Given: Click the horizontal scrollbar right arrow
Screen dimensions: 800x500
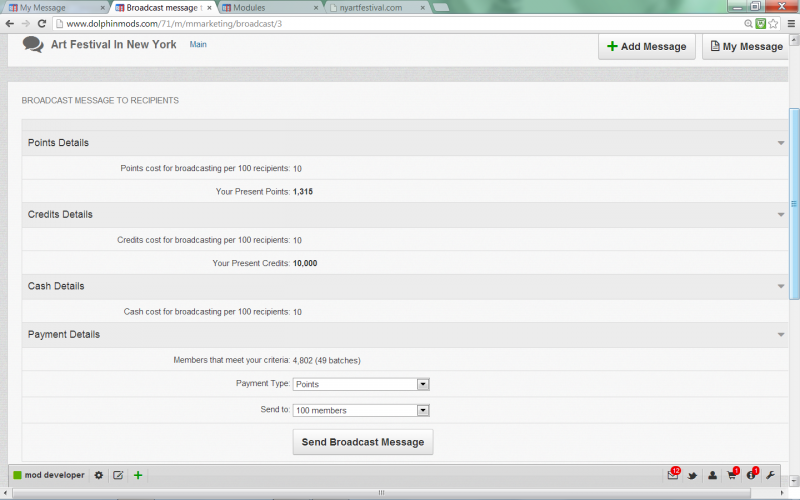Looking at the screenshot, I should click(x=783, y=493).
